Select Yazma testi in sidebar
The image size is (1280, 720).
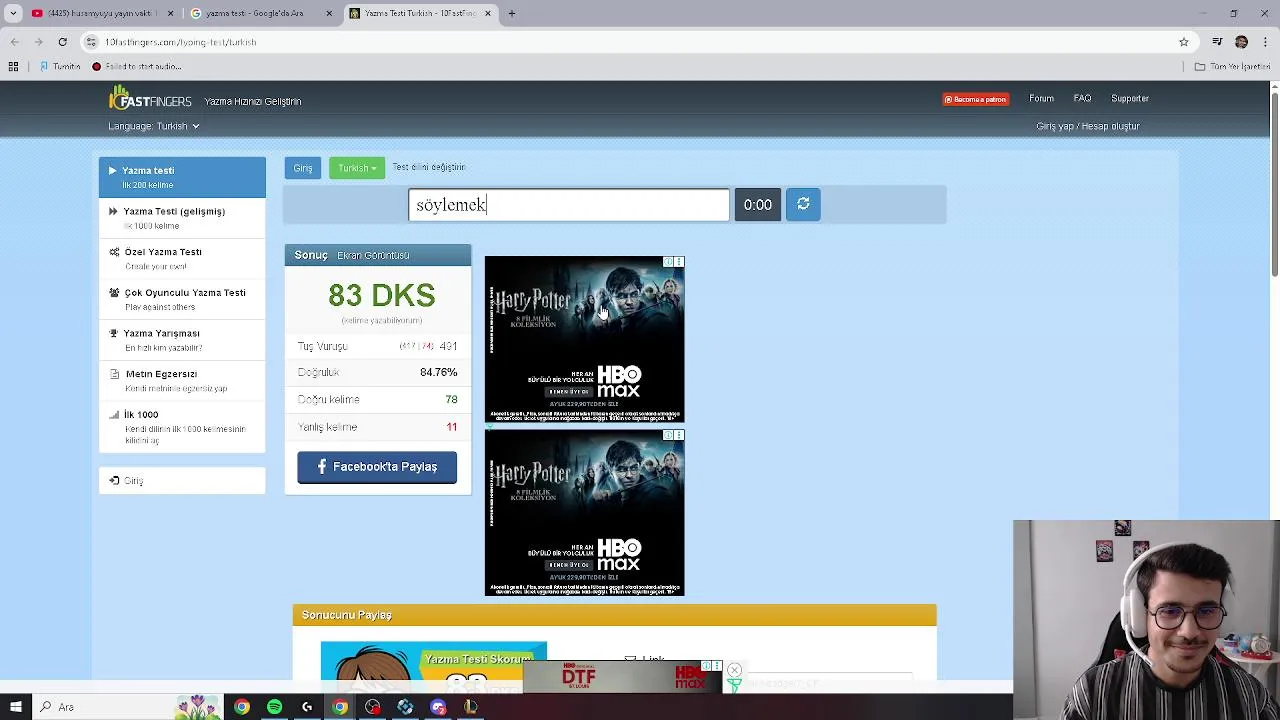[182, 177]
